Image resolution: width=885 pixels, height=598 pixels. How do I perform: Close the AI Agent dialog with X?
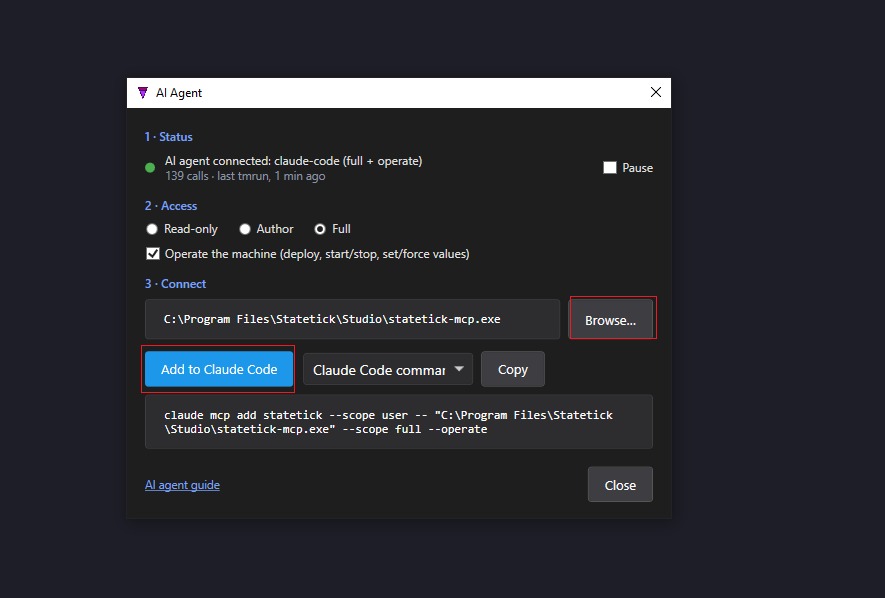655,92
